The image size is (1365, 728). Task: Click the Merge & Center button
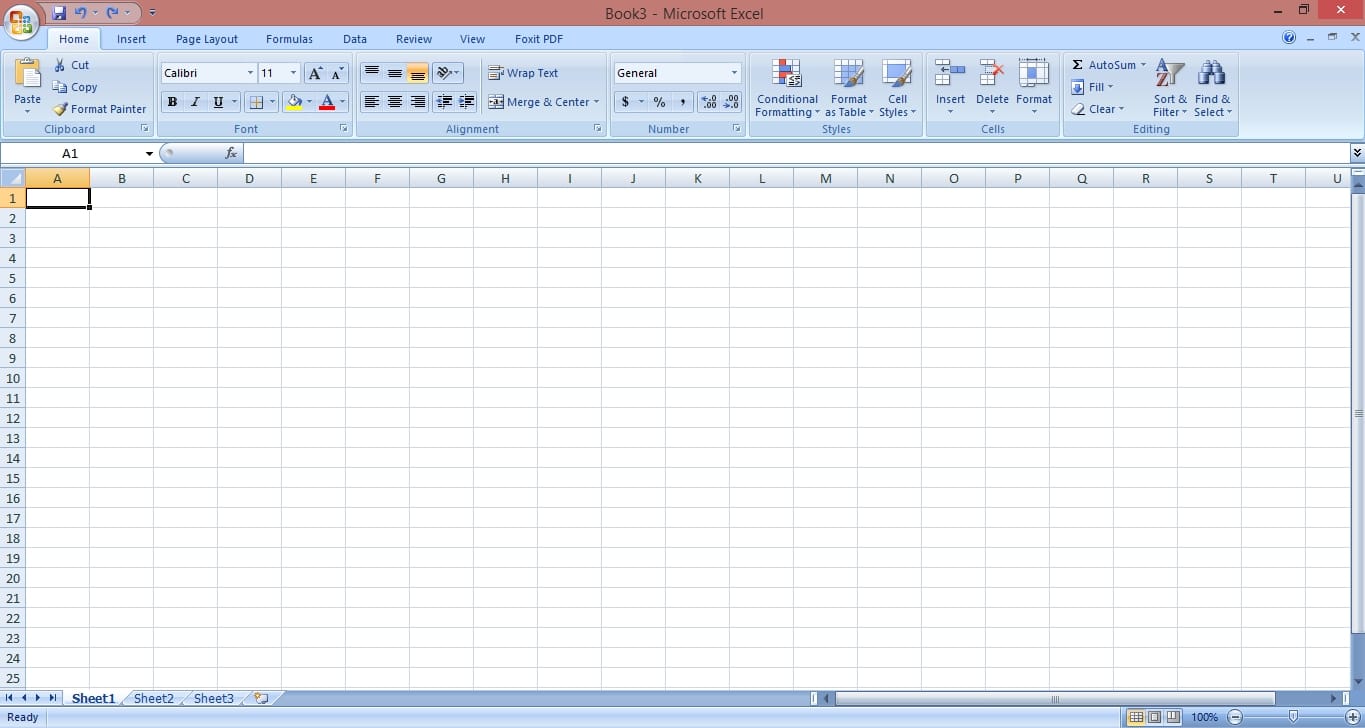pyautogui.click(x=538, y=102)
